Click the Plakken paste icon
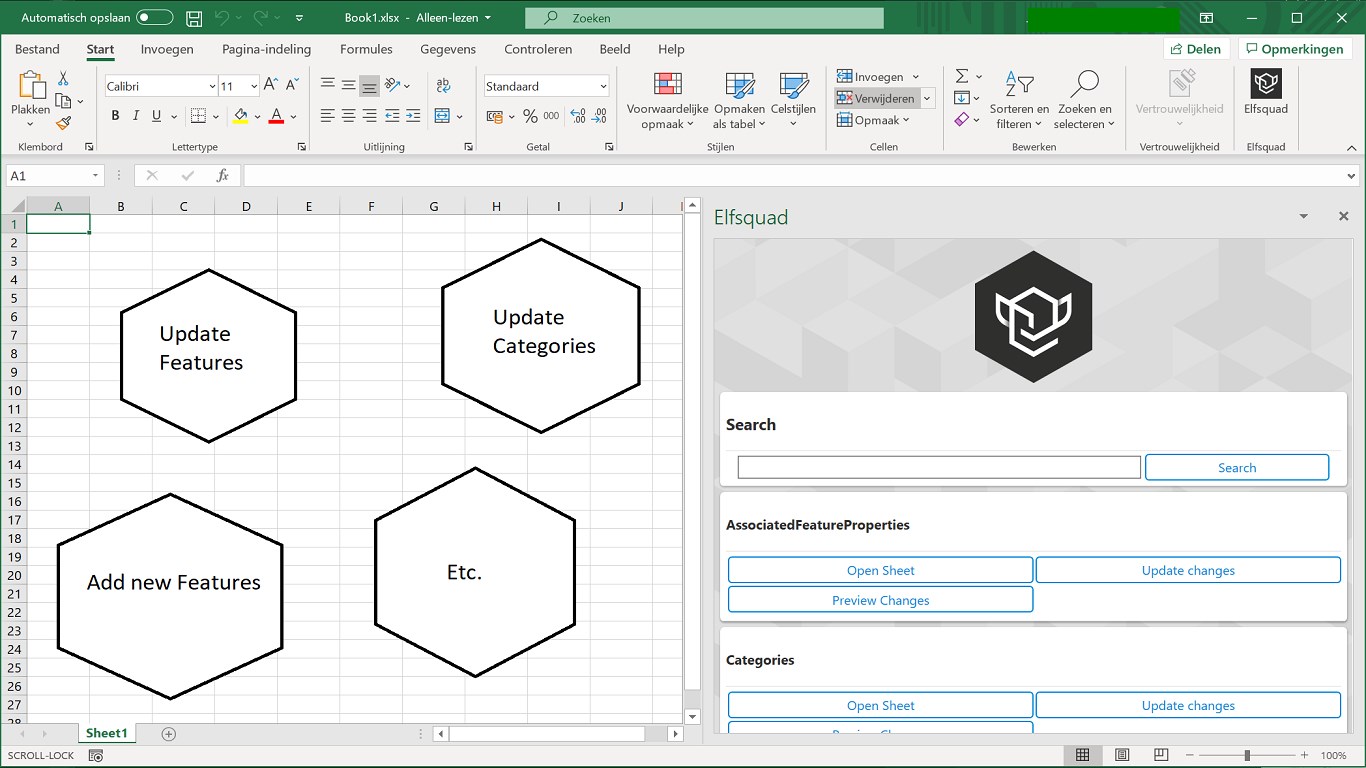1366x768 pixels. point(31,86)
